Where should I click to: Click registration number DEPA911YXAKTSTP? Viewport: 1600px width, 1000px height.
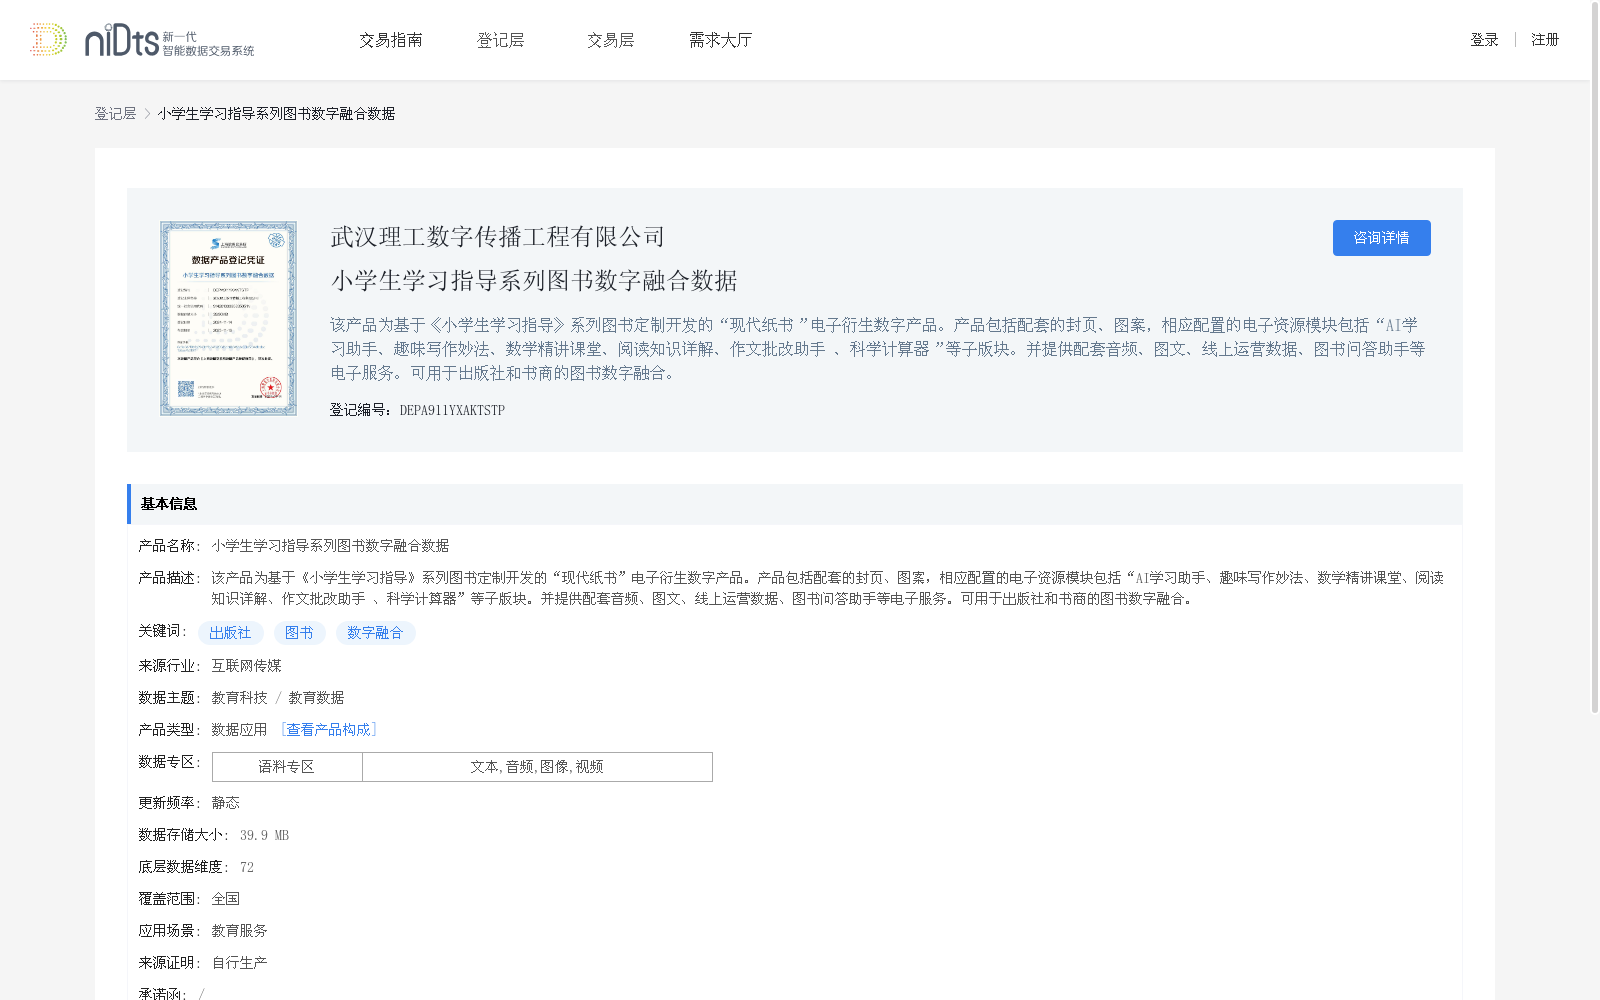tap(452, 410)
